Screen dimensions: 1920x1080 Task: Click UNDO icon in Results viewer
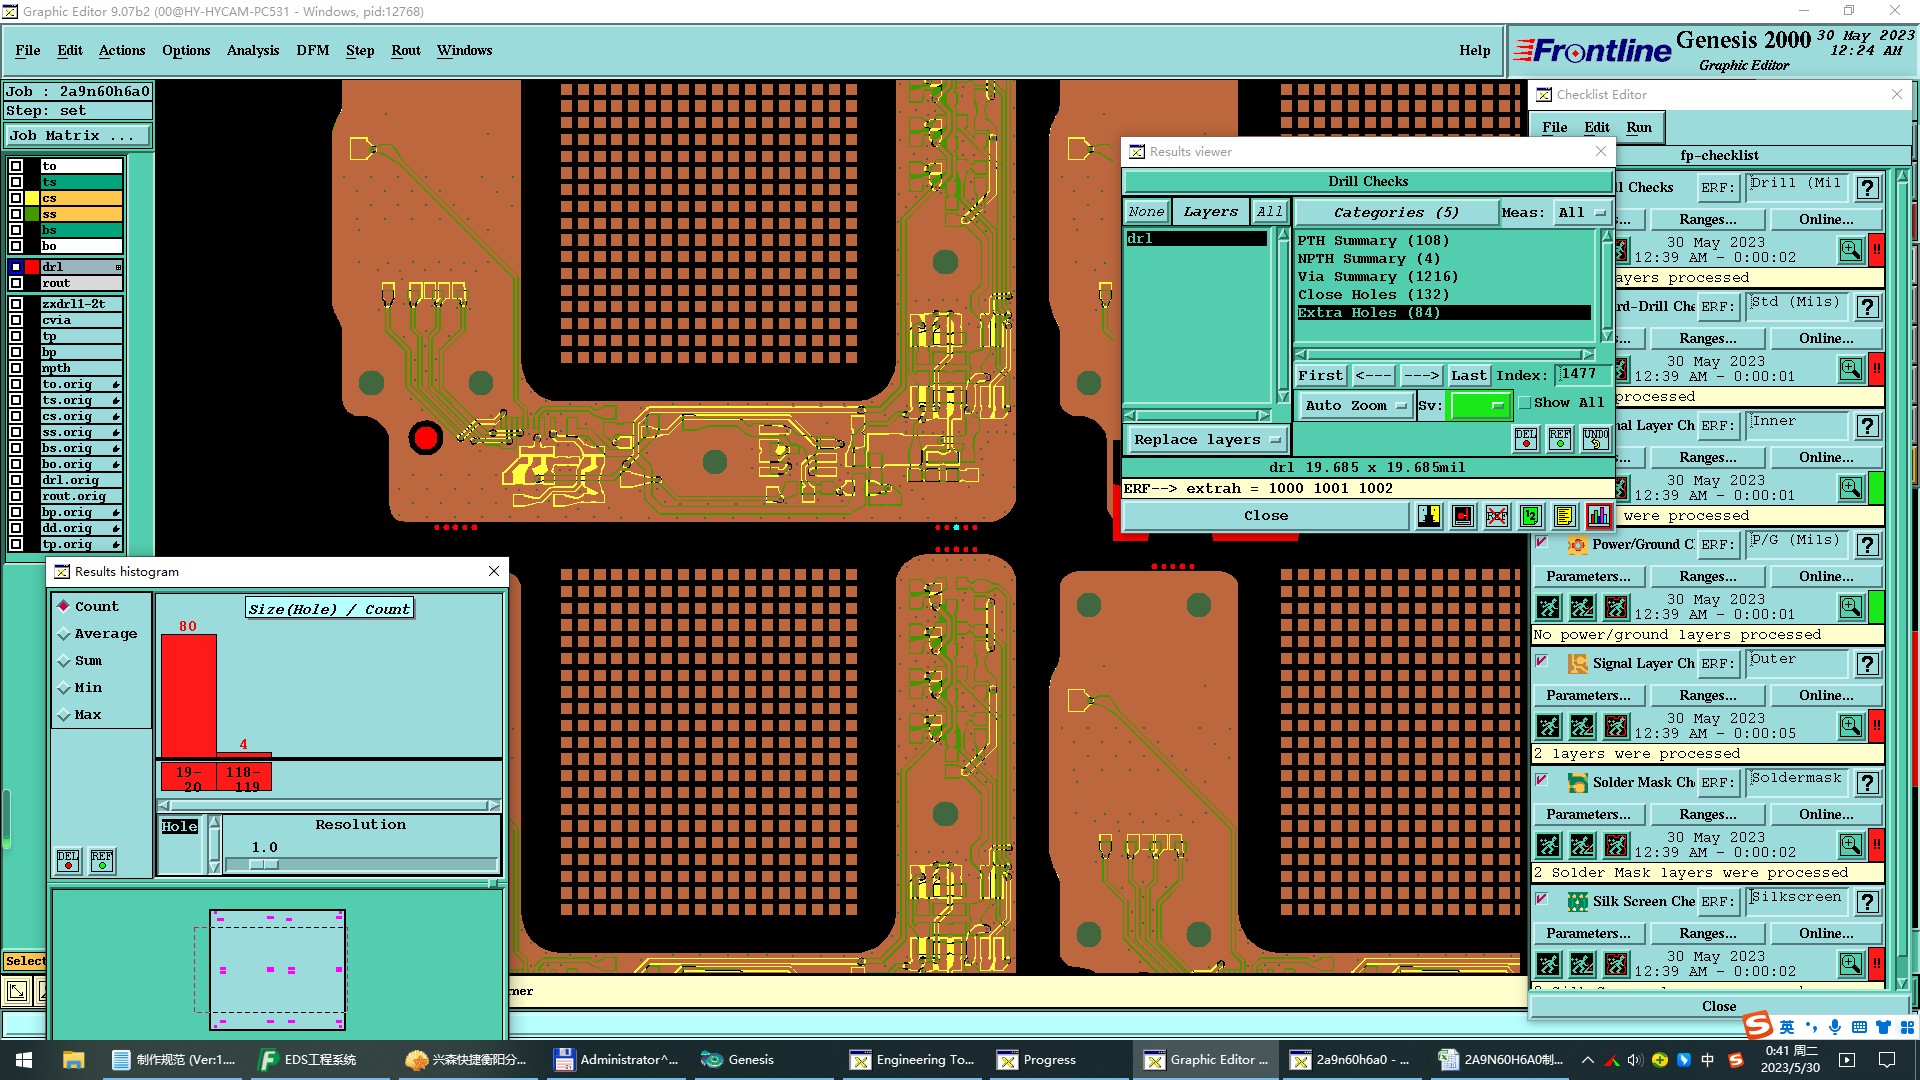1595,439
